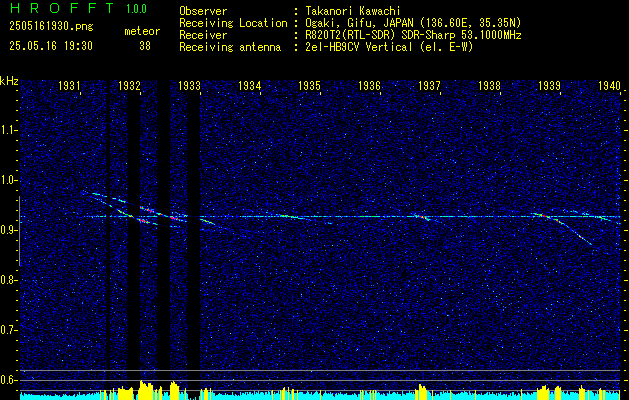Click the 1.1 kHz axis label
This screenshot has width=629, height=400.
click(8, 130)
